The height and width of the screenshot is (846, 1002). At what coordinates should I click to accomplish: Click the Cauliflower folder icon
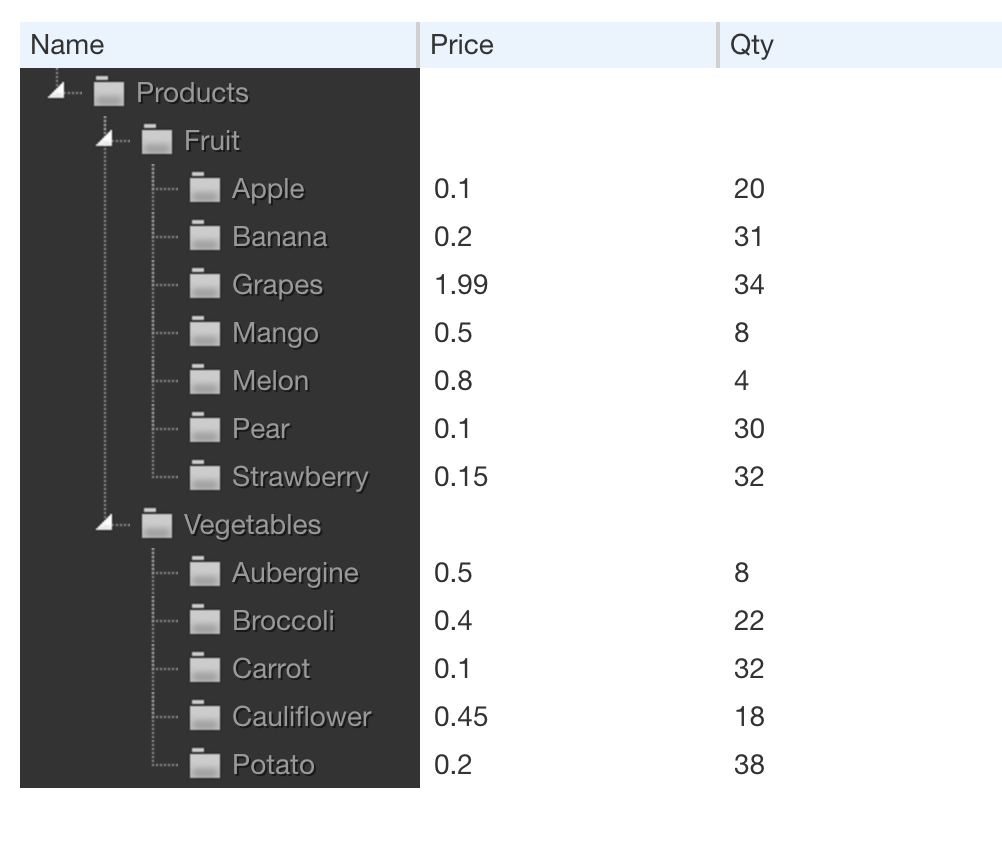pos(204,716)
